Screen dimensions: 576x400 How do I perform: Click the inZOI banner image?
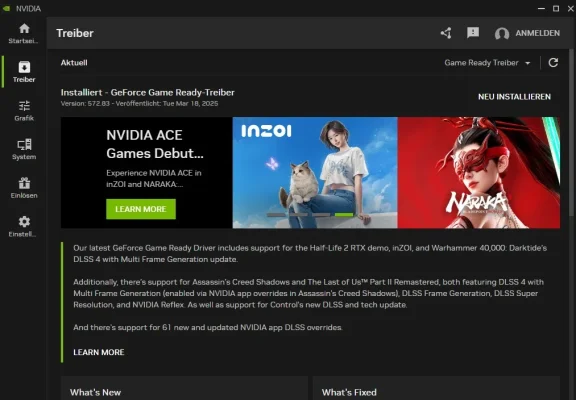click(x=315, y=173)
